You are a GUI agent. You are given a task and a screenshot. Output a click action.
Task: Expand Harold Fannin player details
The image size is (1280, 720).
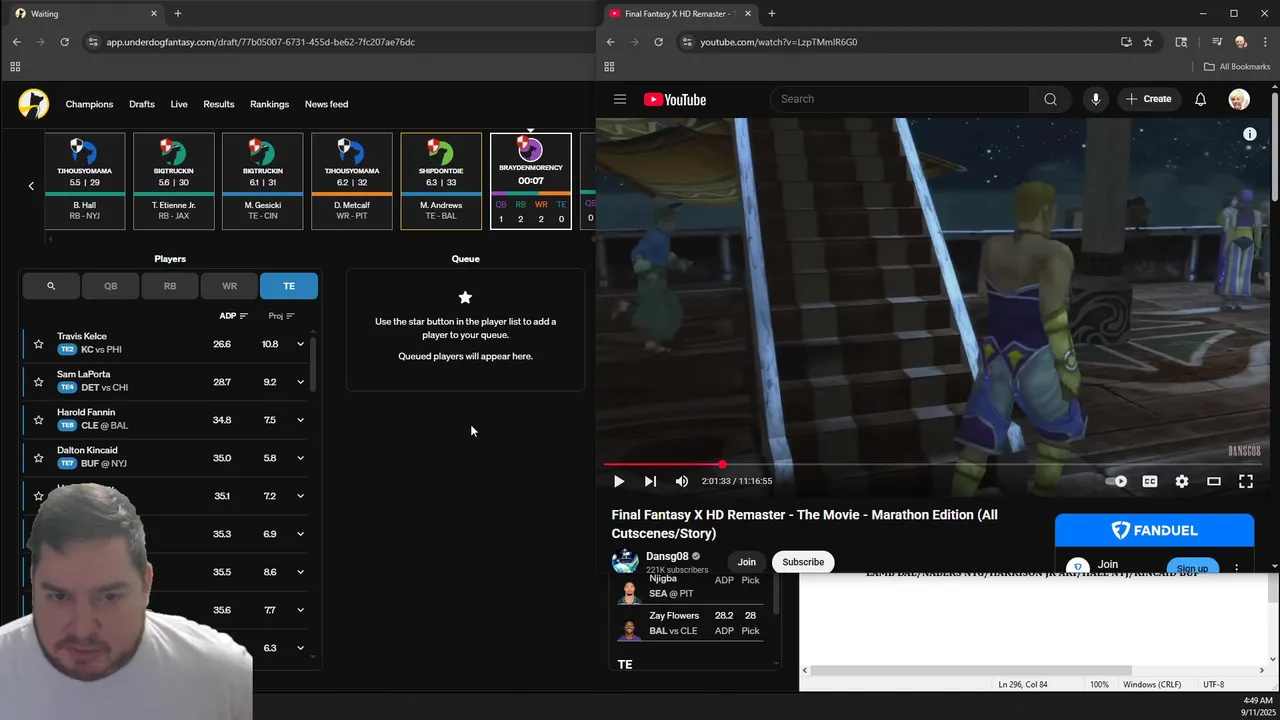pyautogui.click(x=300, y=420)
